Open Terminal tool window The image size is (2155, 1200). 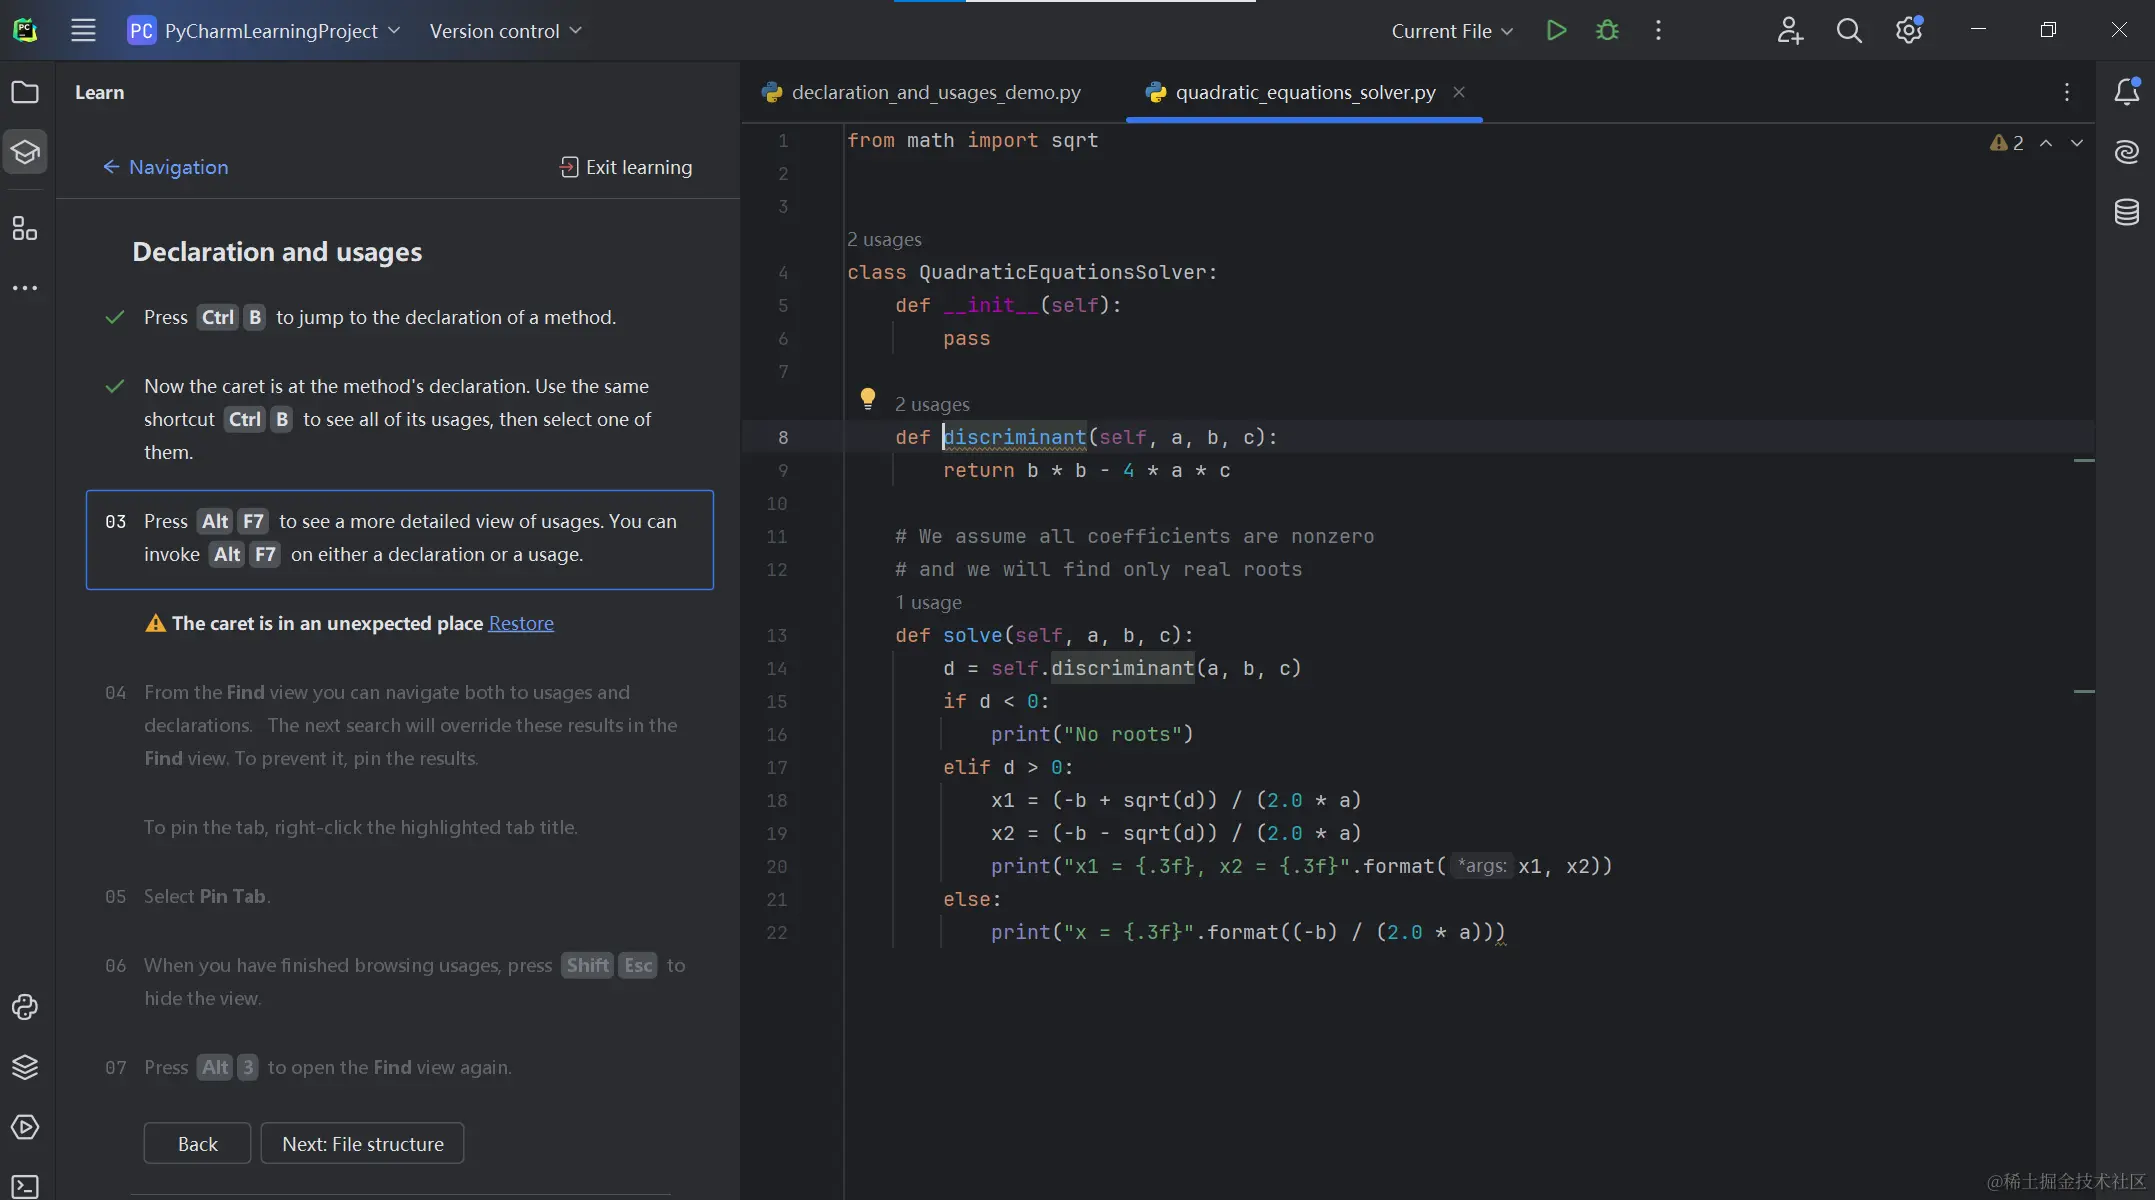[x=25, y=1186]
